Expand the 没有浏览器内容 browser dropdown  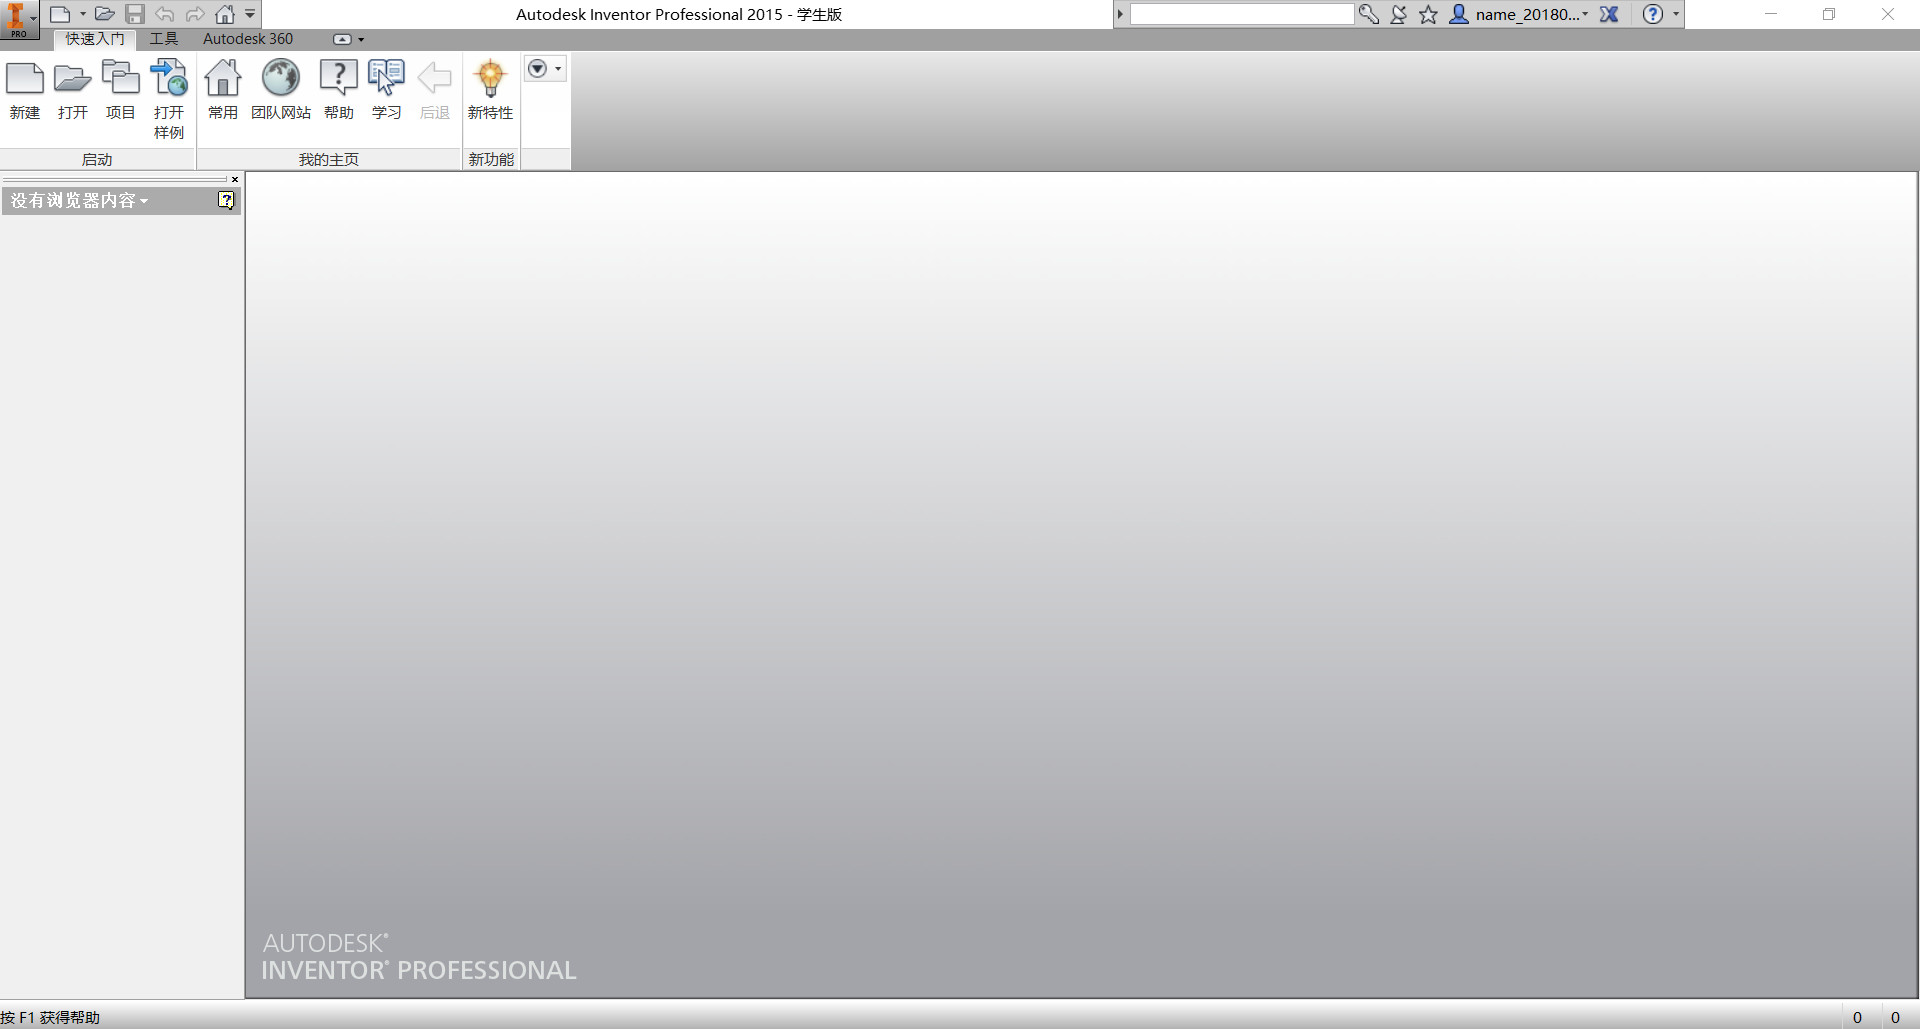coord(80,201)
